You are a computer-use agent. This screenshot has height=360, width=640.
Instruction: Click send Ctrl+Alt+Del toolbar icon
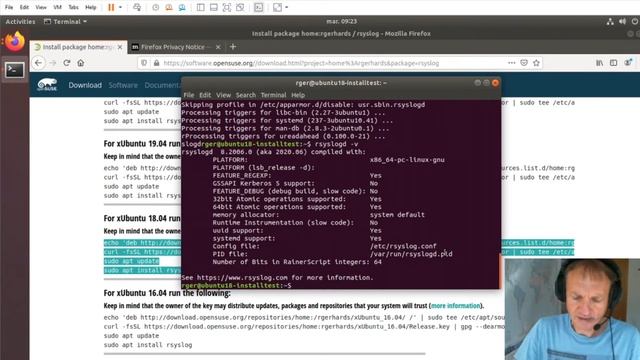tap(137, 7)
